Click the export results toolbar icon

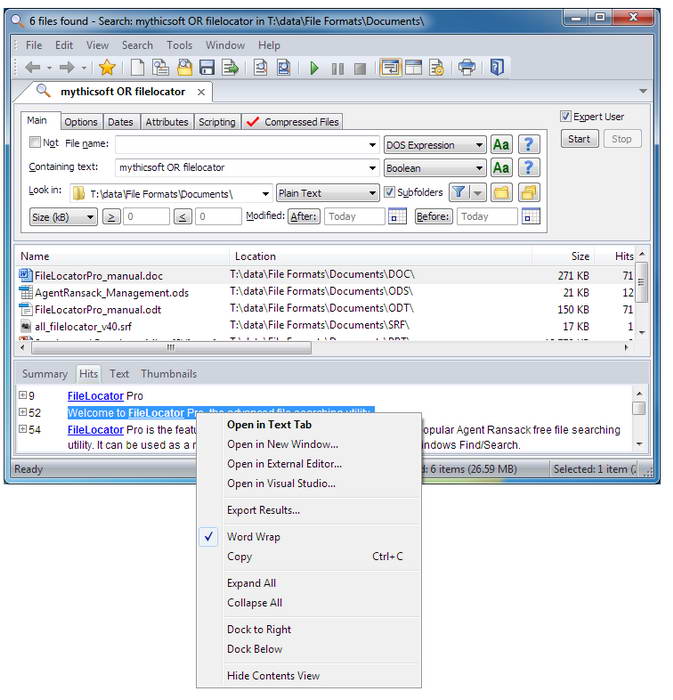coord(230,68)
